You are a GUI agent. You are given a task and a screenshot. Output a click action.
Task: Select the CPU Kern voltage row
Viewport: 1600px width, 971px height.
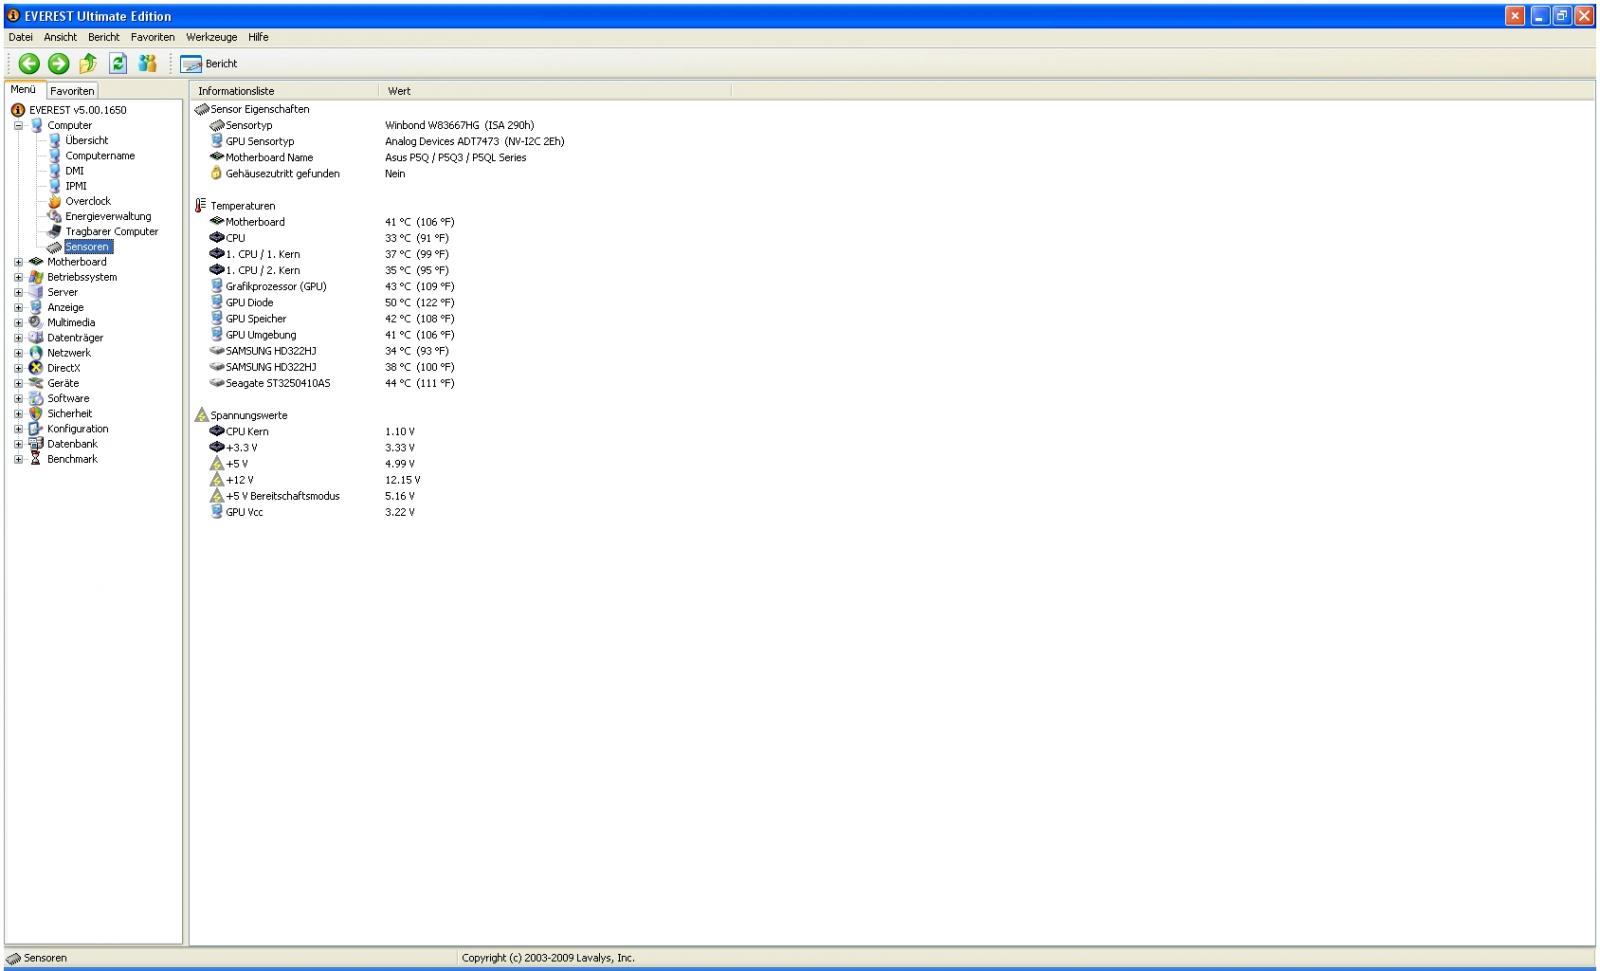(312, 432)
